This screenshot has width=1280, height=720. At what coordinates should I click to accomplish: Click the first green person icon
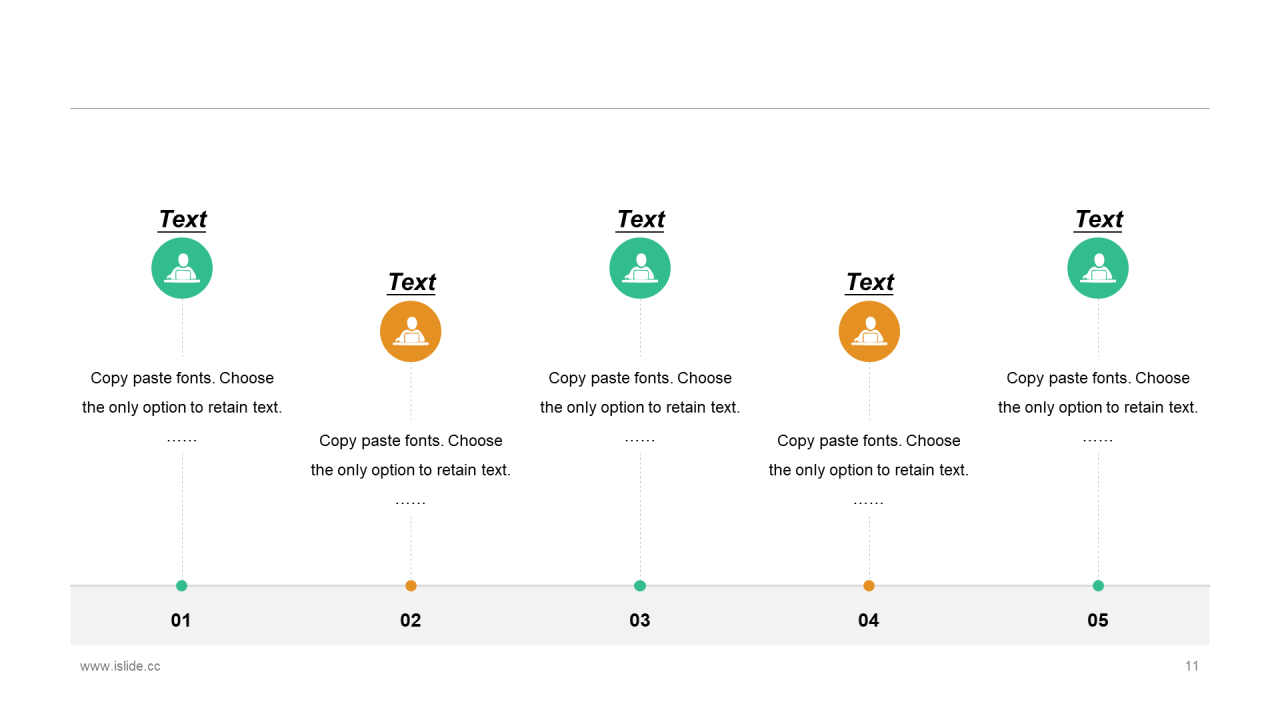pyautogui.click(x=182, y=268)
